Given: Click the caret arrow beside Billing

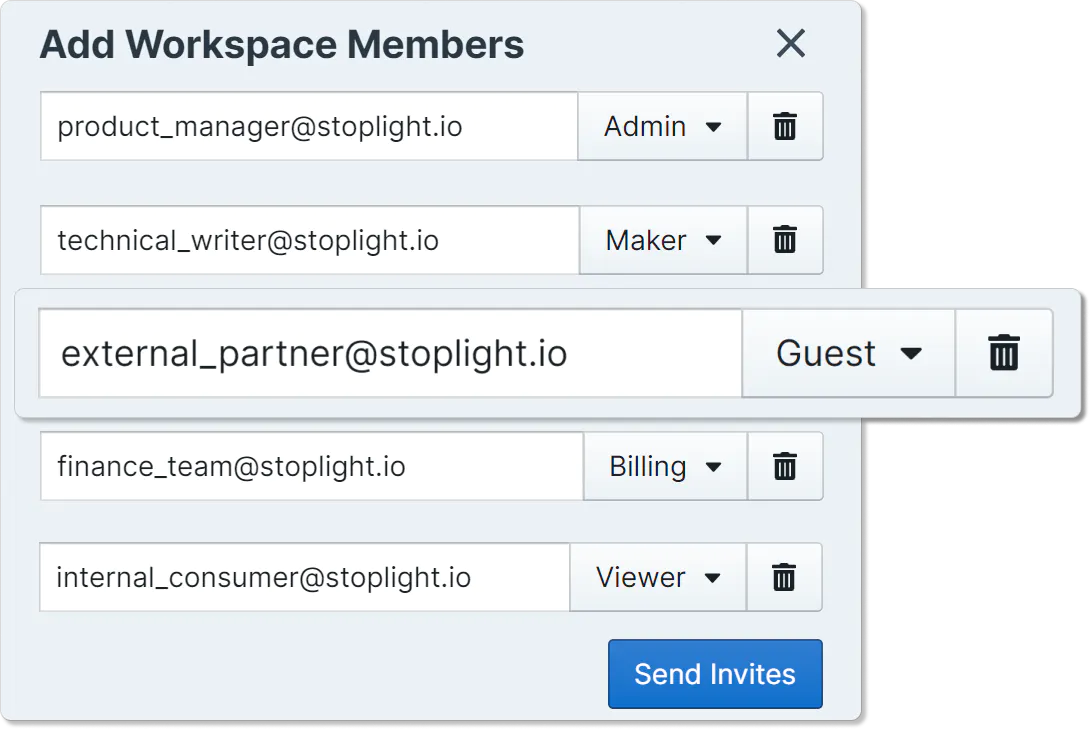Looking at the screenshot, I should click(x=713, y=467).
